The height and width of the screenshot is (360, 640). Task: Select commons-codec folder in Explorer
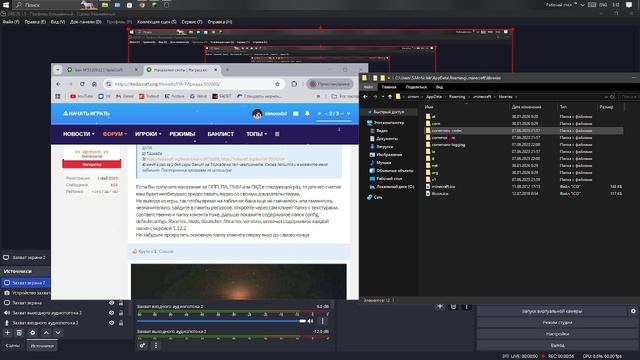tap(524, 131)
